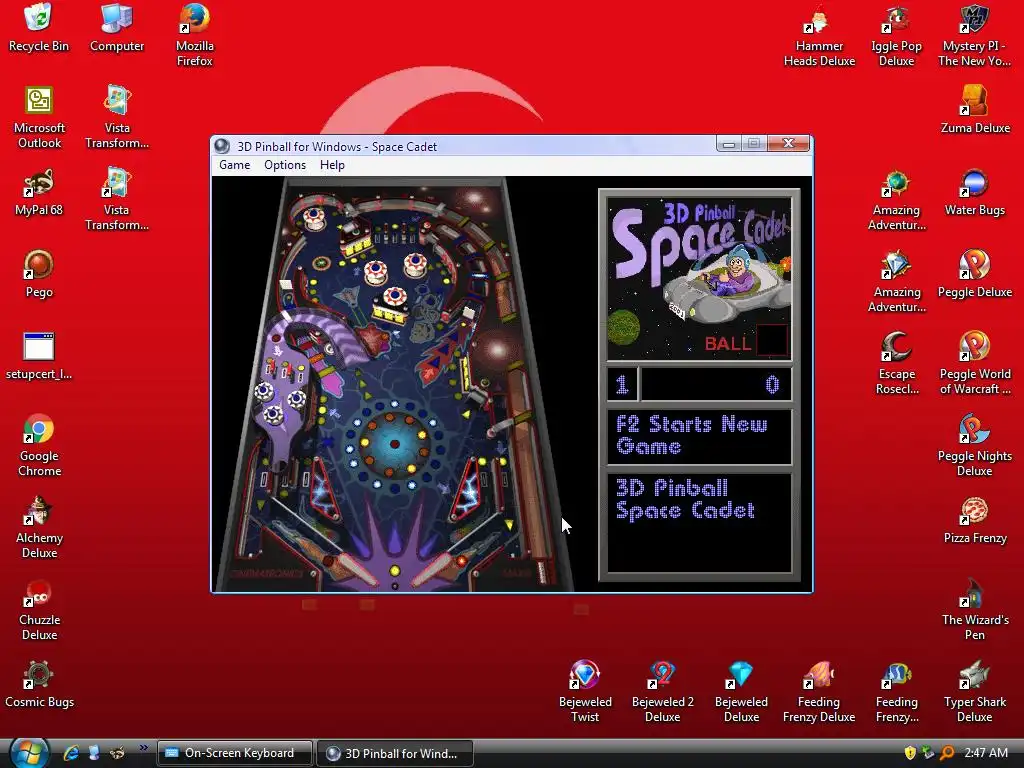Screen dimensions: 1024x768
Task: Select the Bejeweled Deluxe desktop icon
Action: click(x=741, y=692)
